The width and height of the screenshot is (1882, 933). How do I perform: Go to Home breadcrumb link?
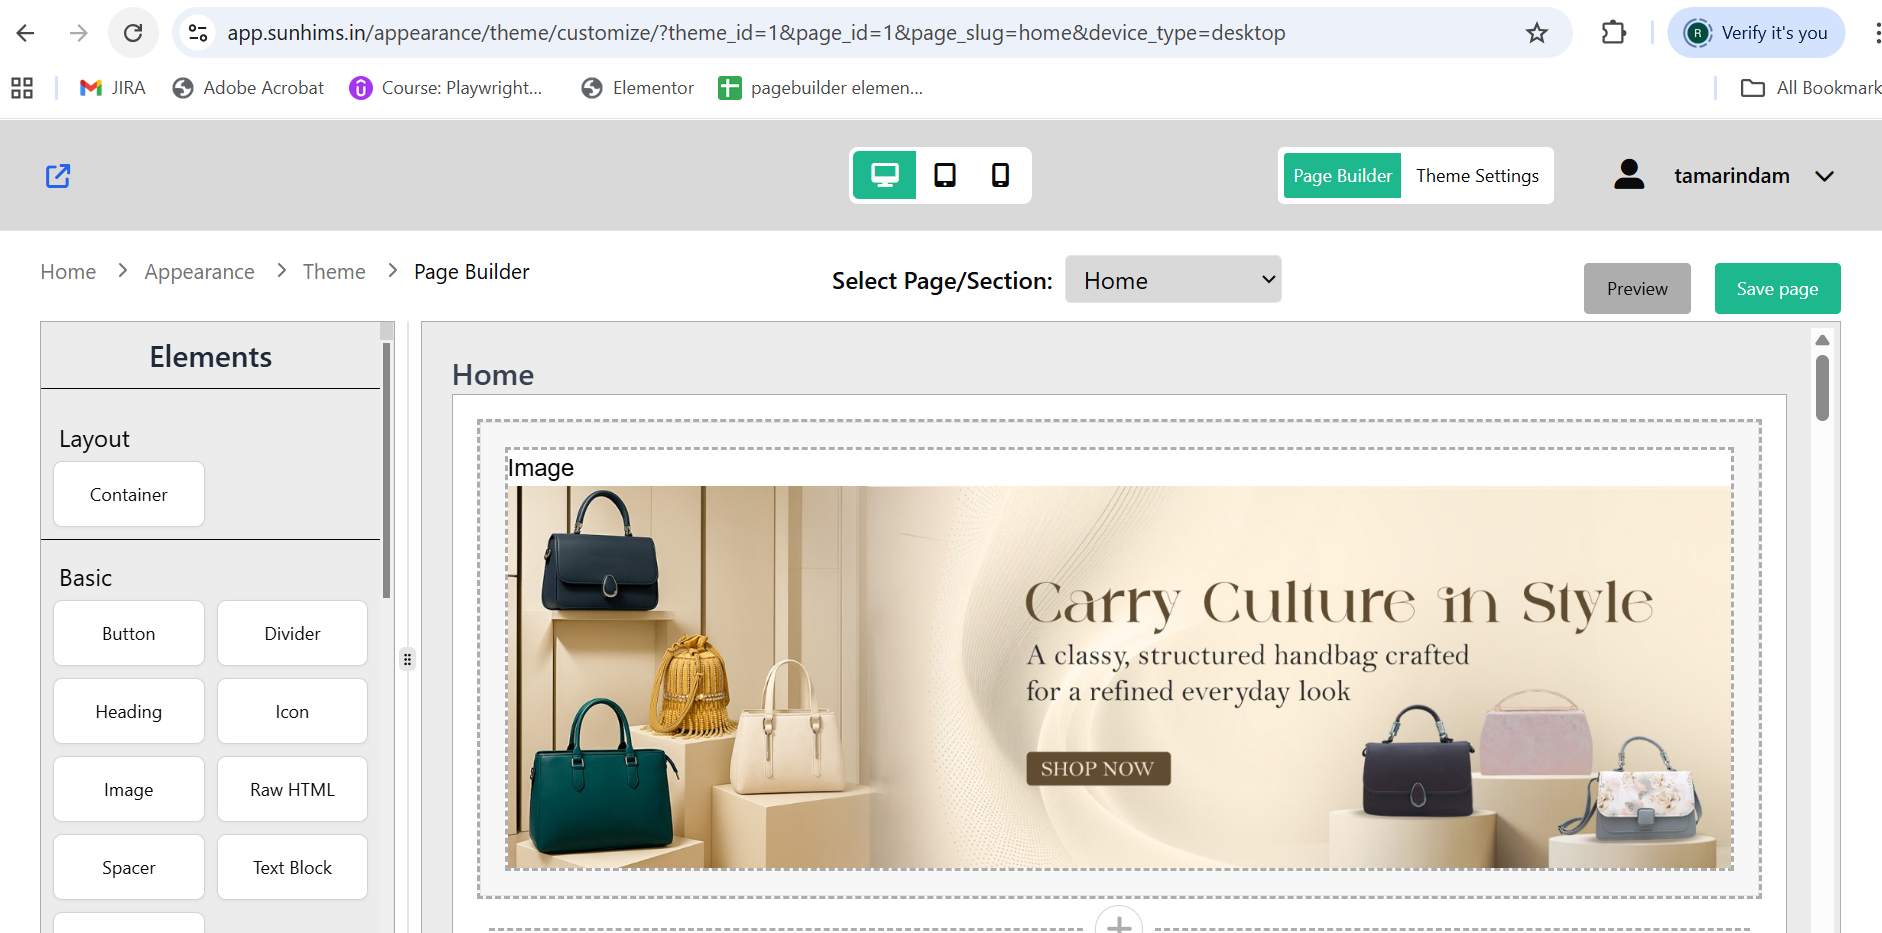(68, 272)
